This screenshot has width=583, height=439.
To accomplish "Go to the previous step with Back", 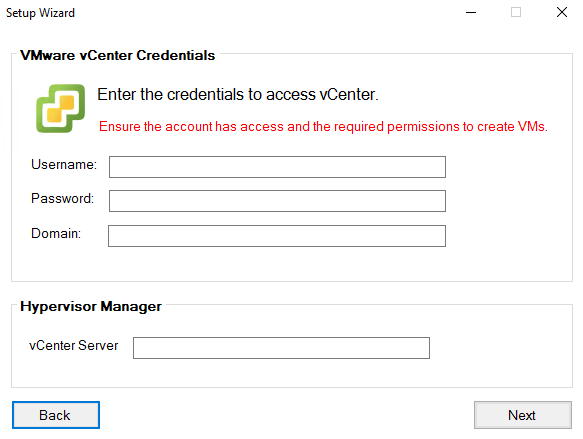I will tap(56, 415).
